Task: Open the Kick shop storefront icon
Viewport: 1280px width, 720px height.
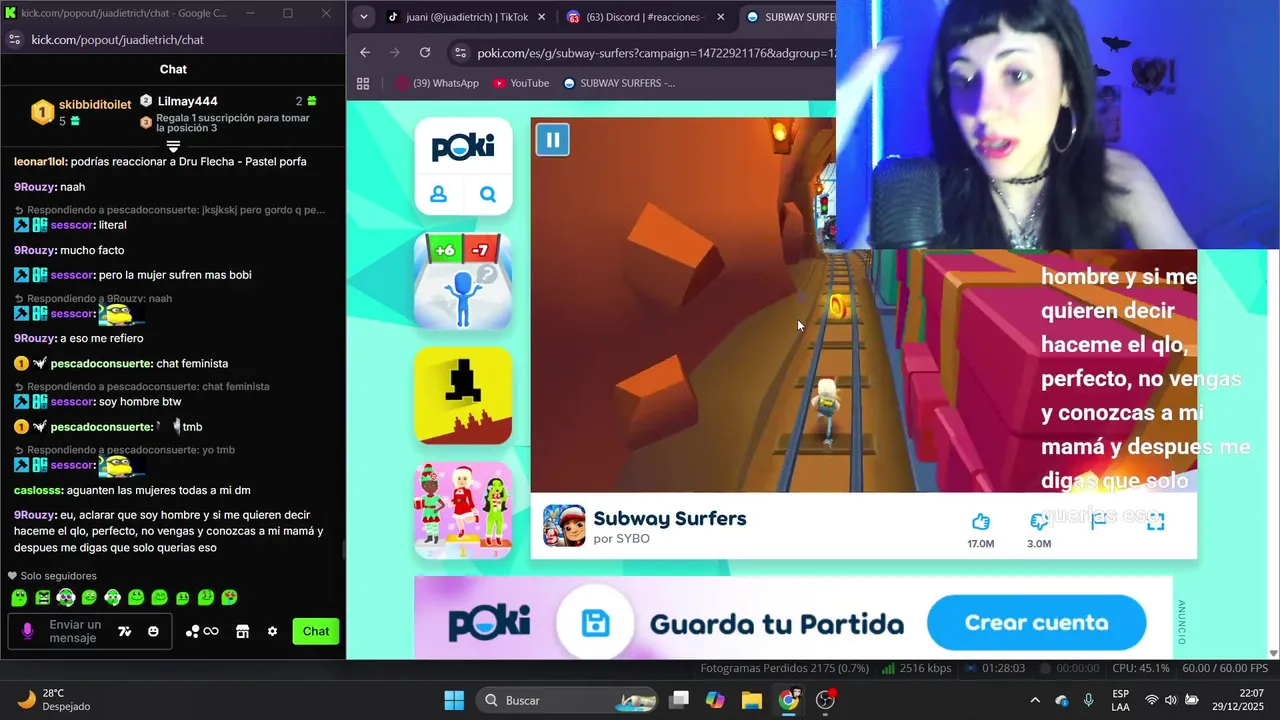Action: click(242, 631)
